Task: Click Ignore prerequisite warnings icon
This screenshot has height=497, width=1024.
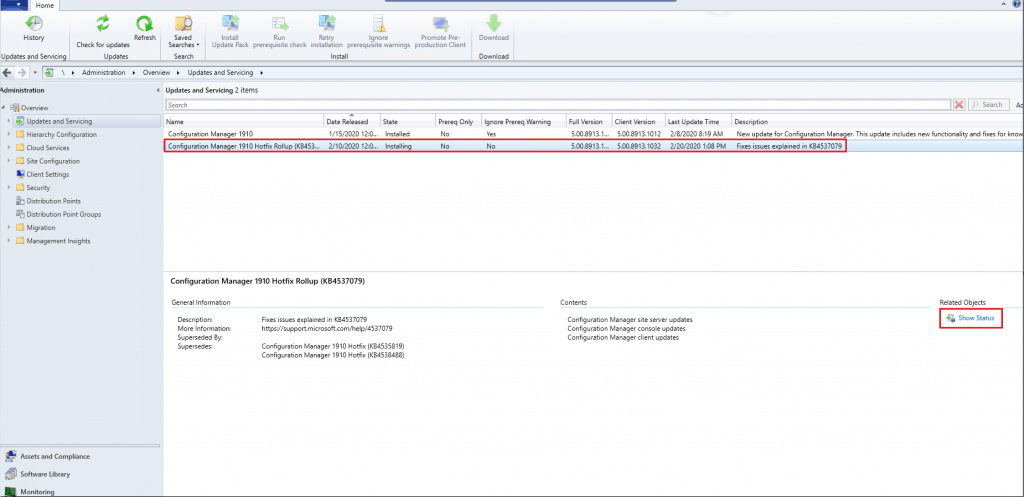Action: pyautogui.click(x=379, y=24)
